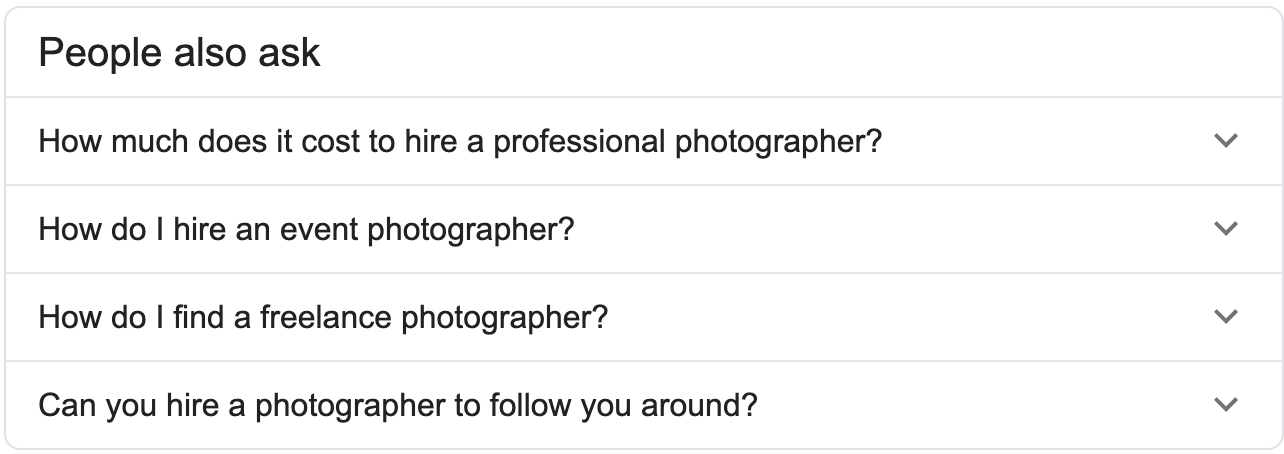The image size is (1284, 454).
Task: Open the dropdown arrow on the last question row
Action: pos(1225,405)
